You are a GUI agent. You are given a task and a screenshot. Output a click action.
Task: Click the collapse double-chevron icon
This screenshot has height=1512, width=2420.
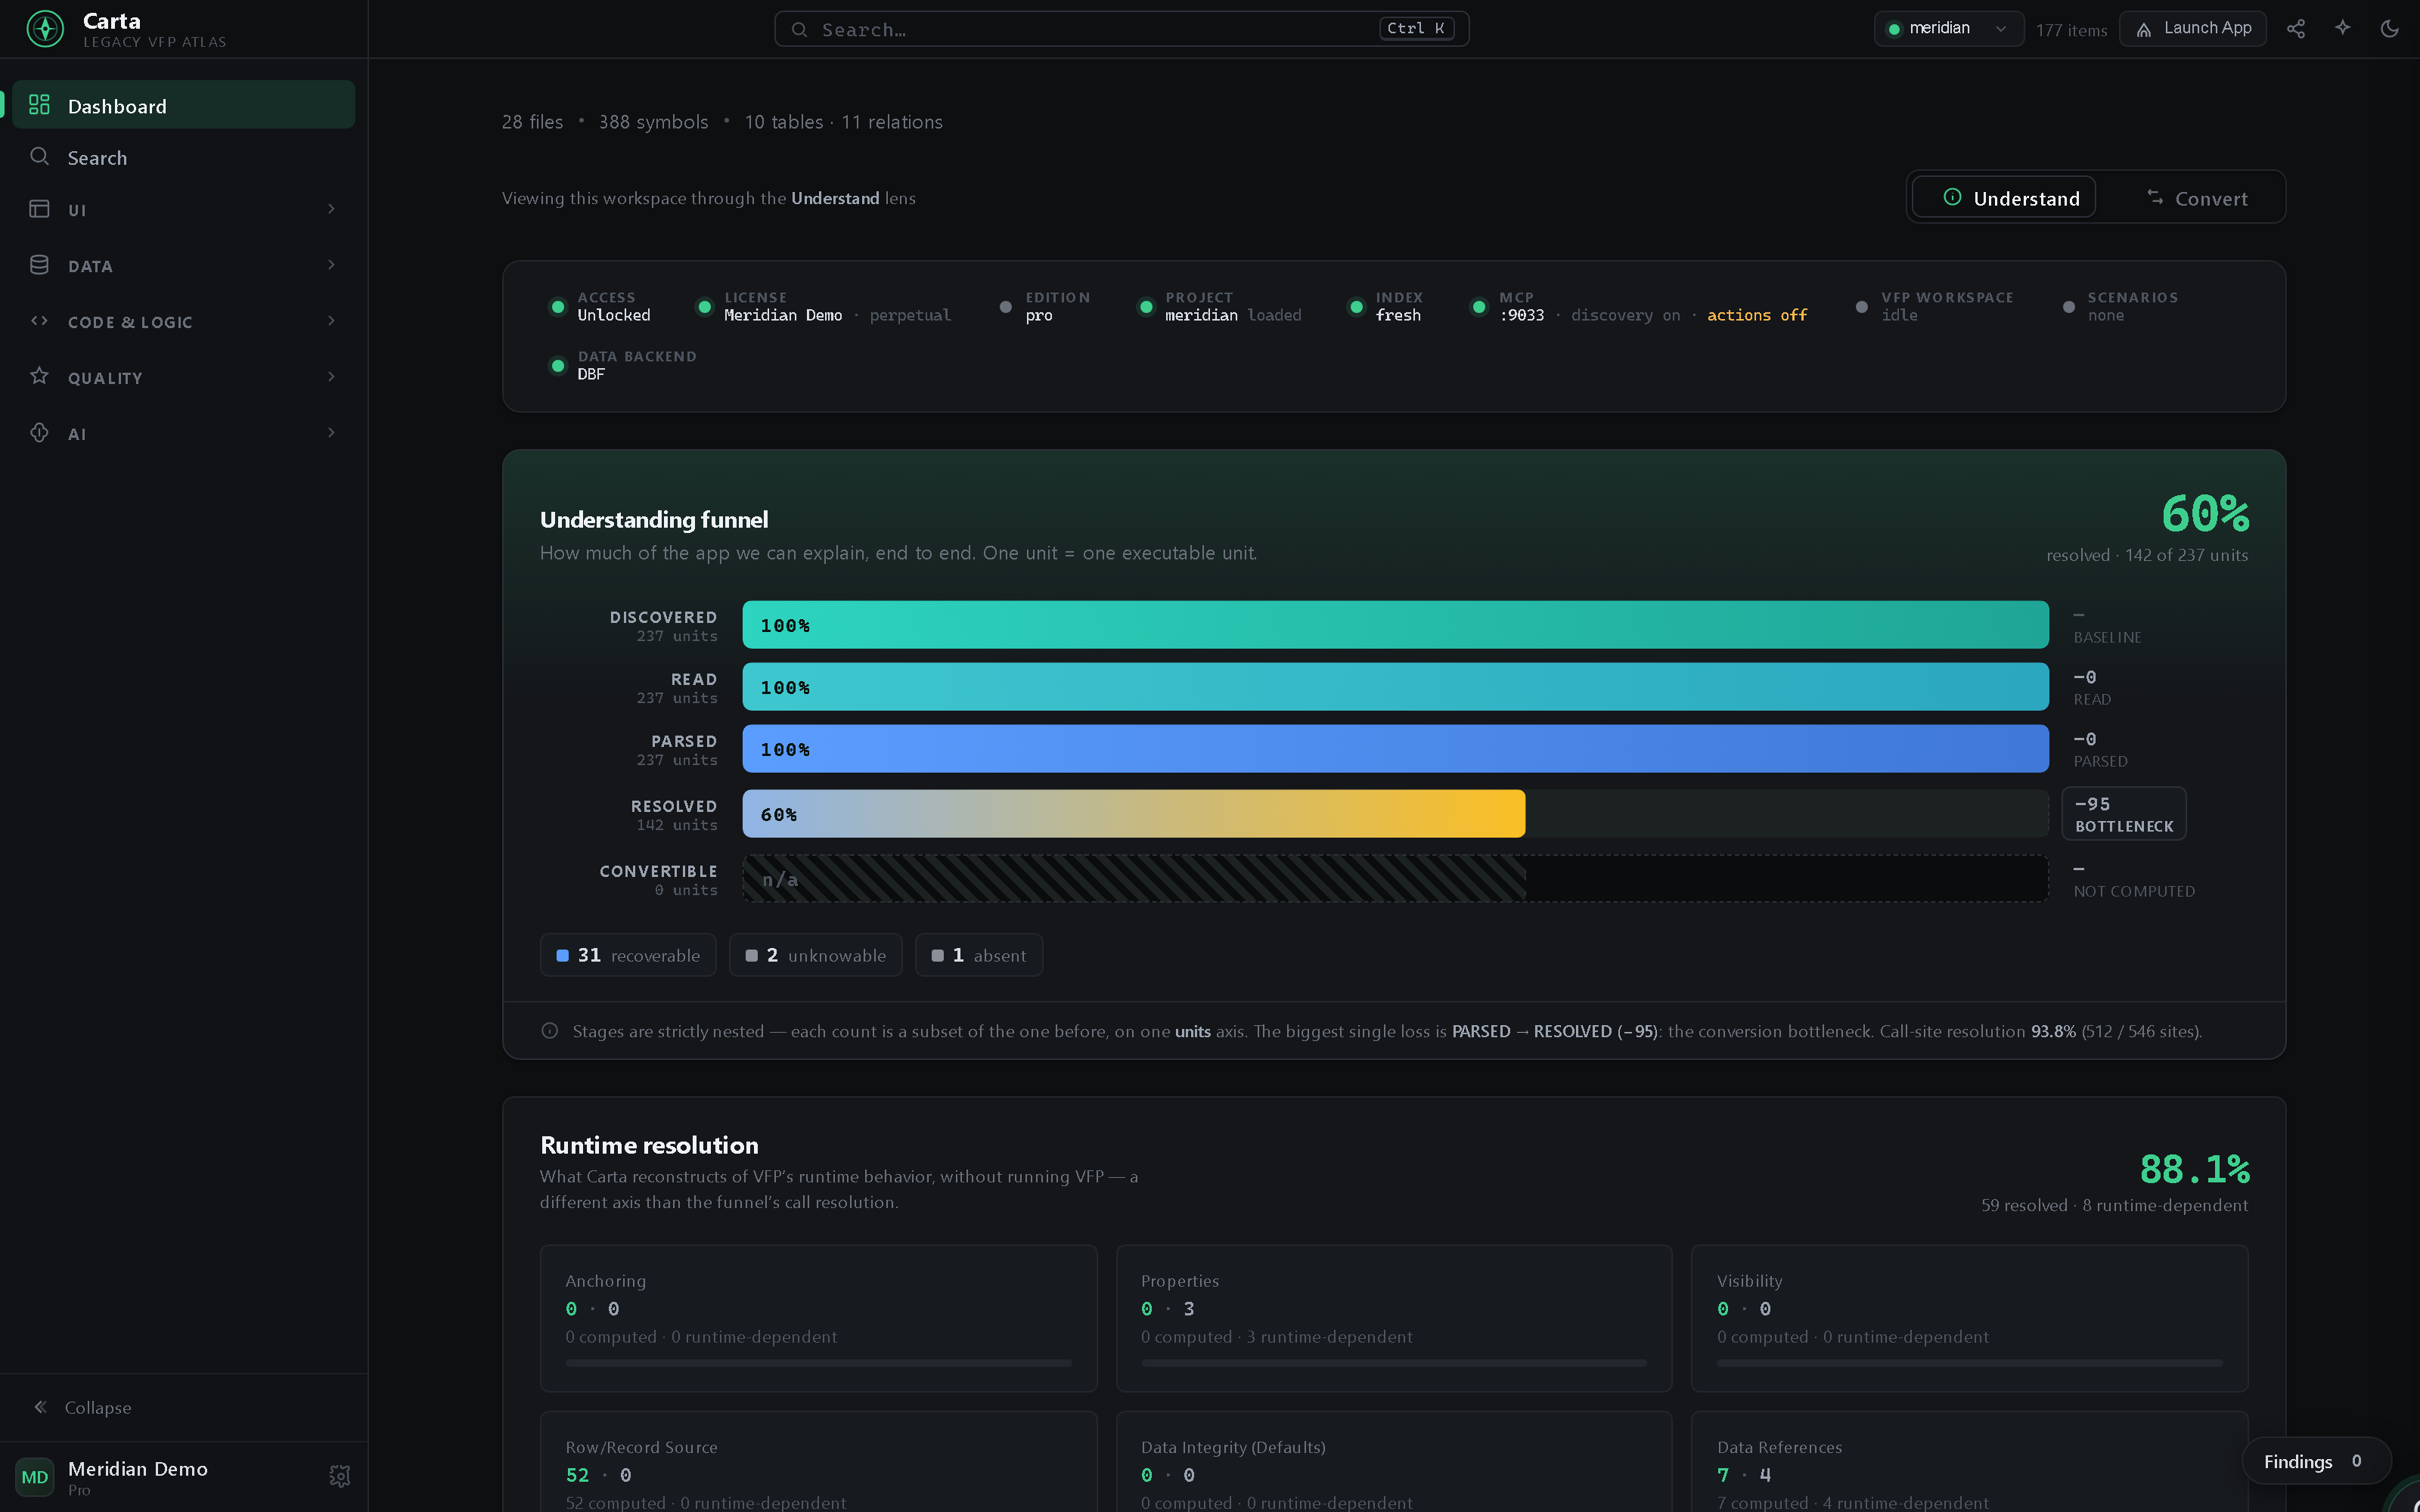tap(40, 1407)
